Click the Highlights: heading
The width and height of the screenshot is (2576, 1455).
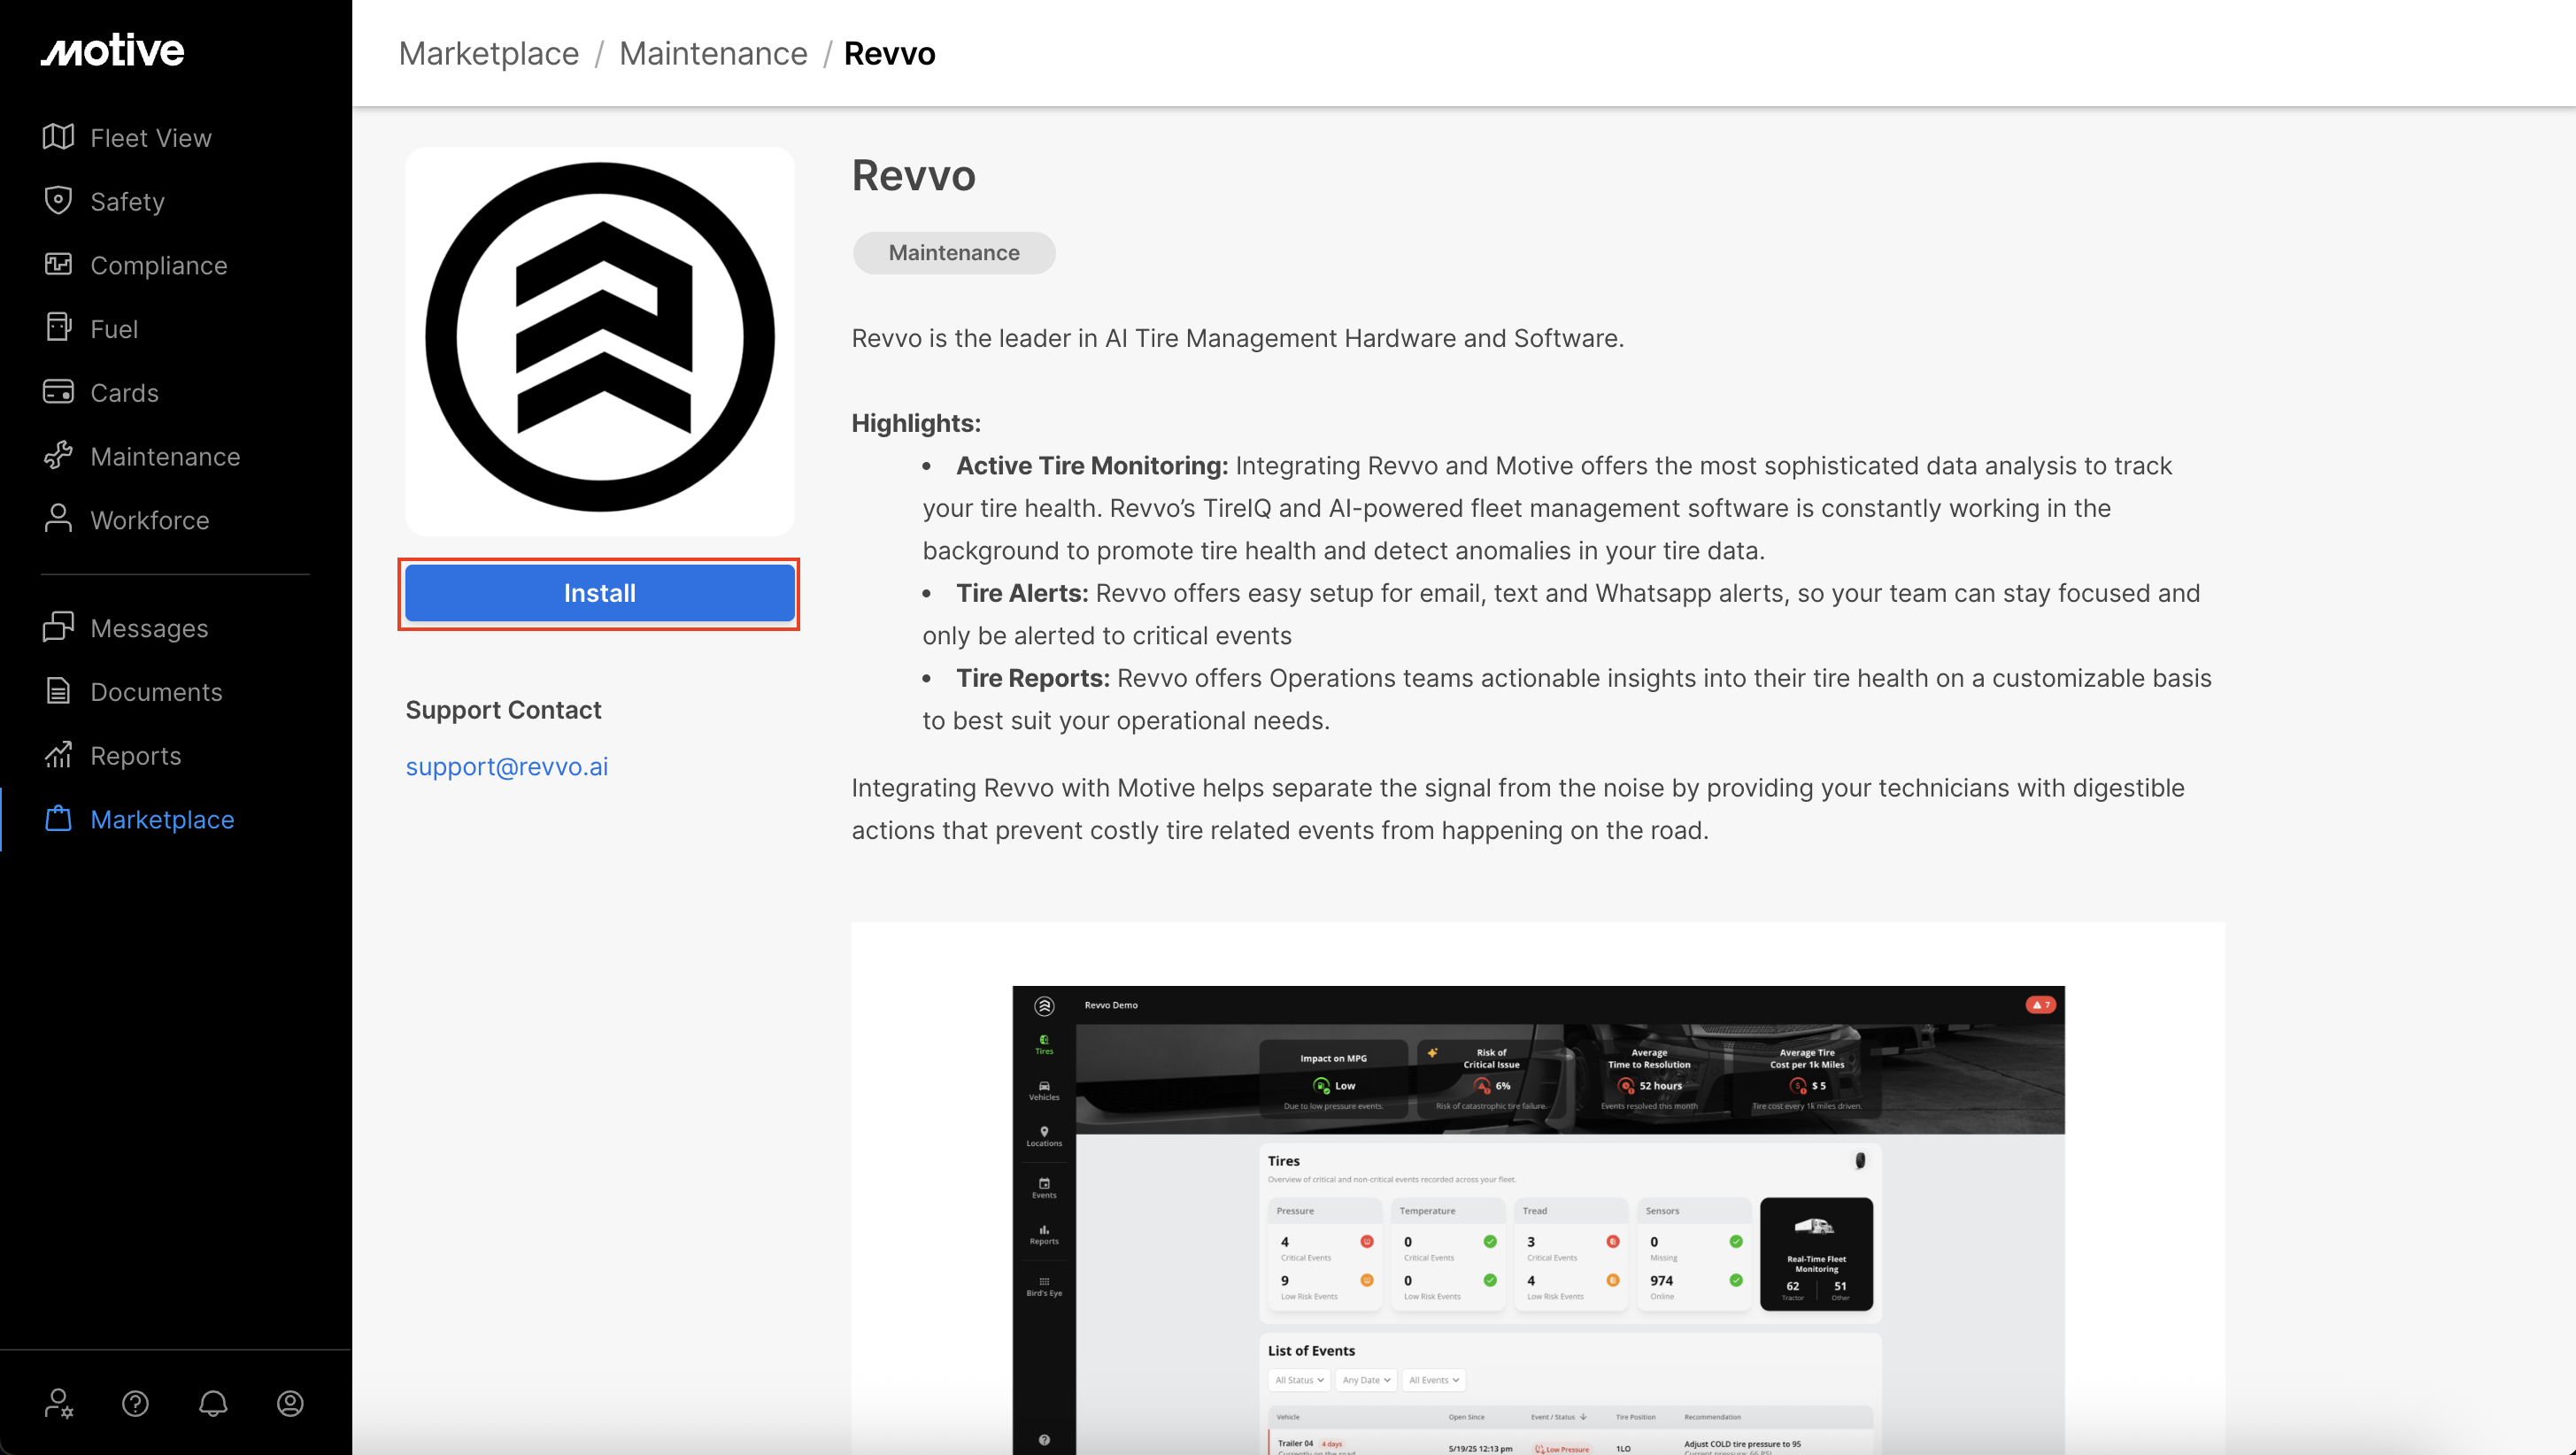click(x=916, y=423)
